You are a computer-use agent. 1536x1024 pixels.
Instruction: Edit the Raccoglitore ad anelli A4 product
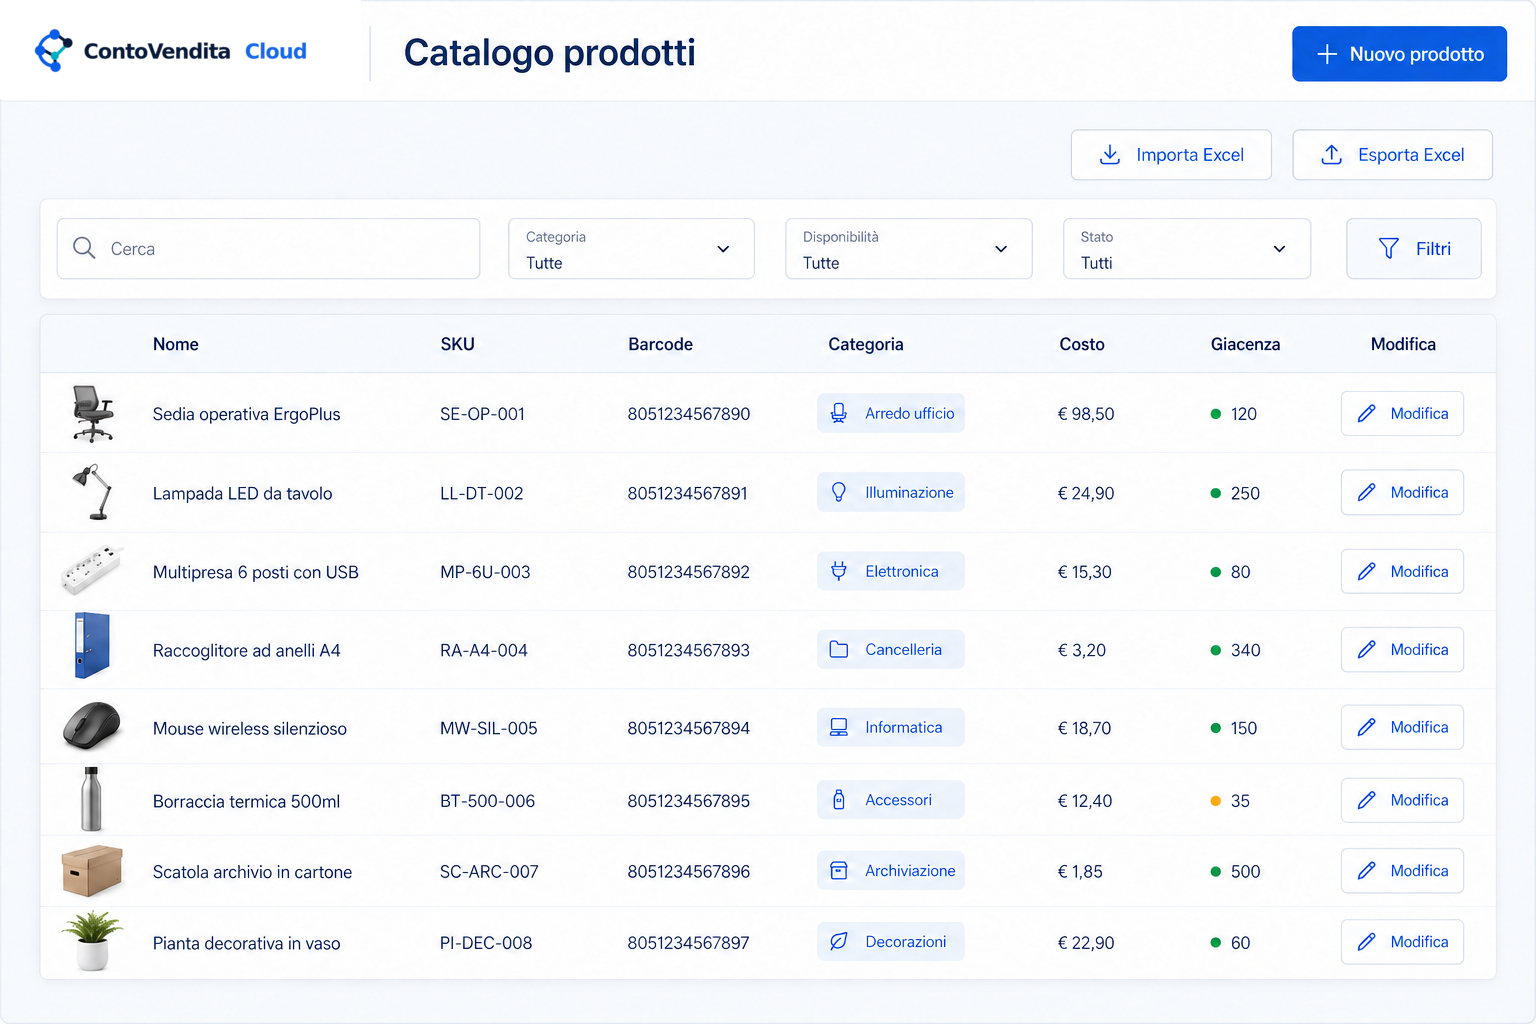click(1402, 649)
